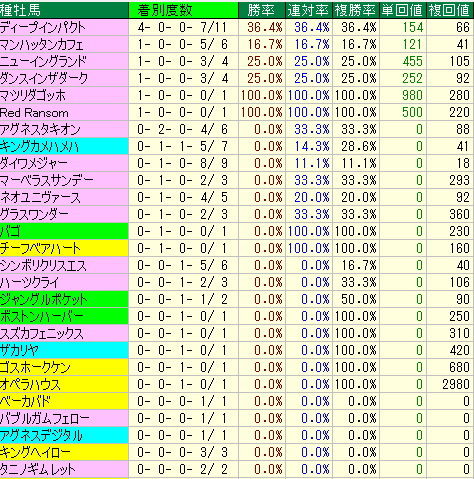The height and width of the screenshot is (479, 474).
Task: Click the 252 単回値 for ダンスインザダーク
Action: tap(413, 78)
